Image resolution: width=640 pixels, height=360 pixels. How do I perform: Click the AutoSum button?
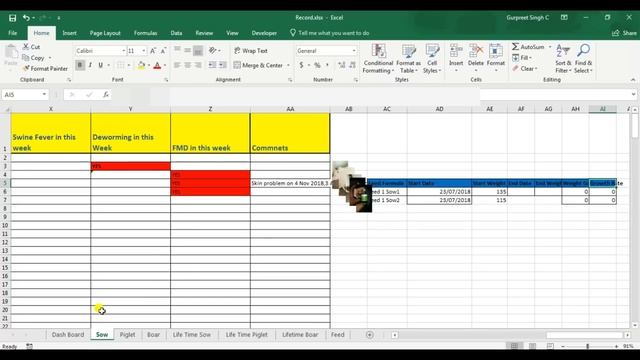(x=529, y=47)
